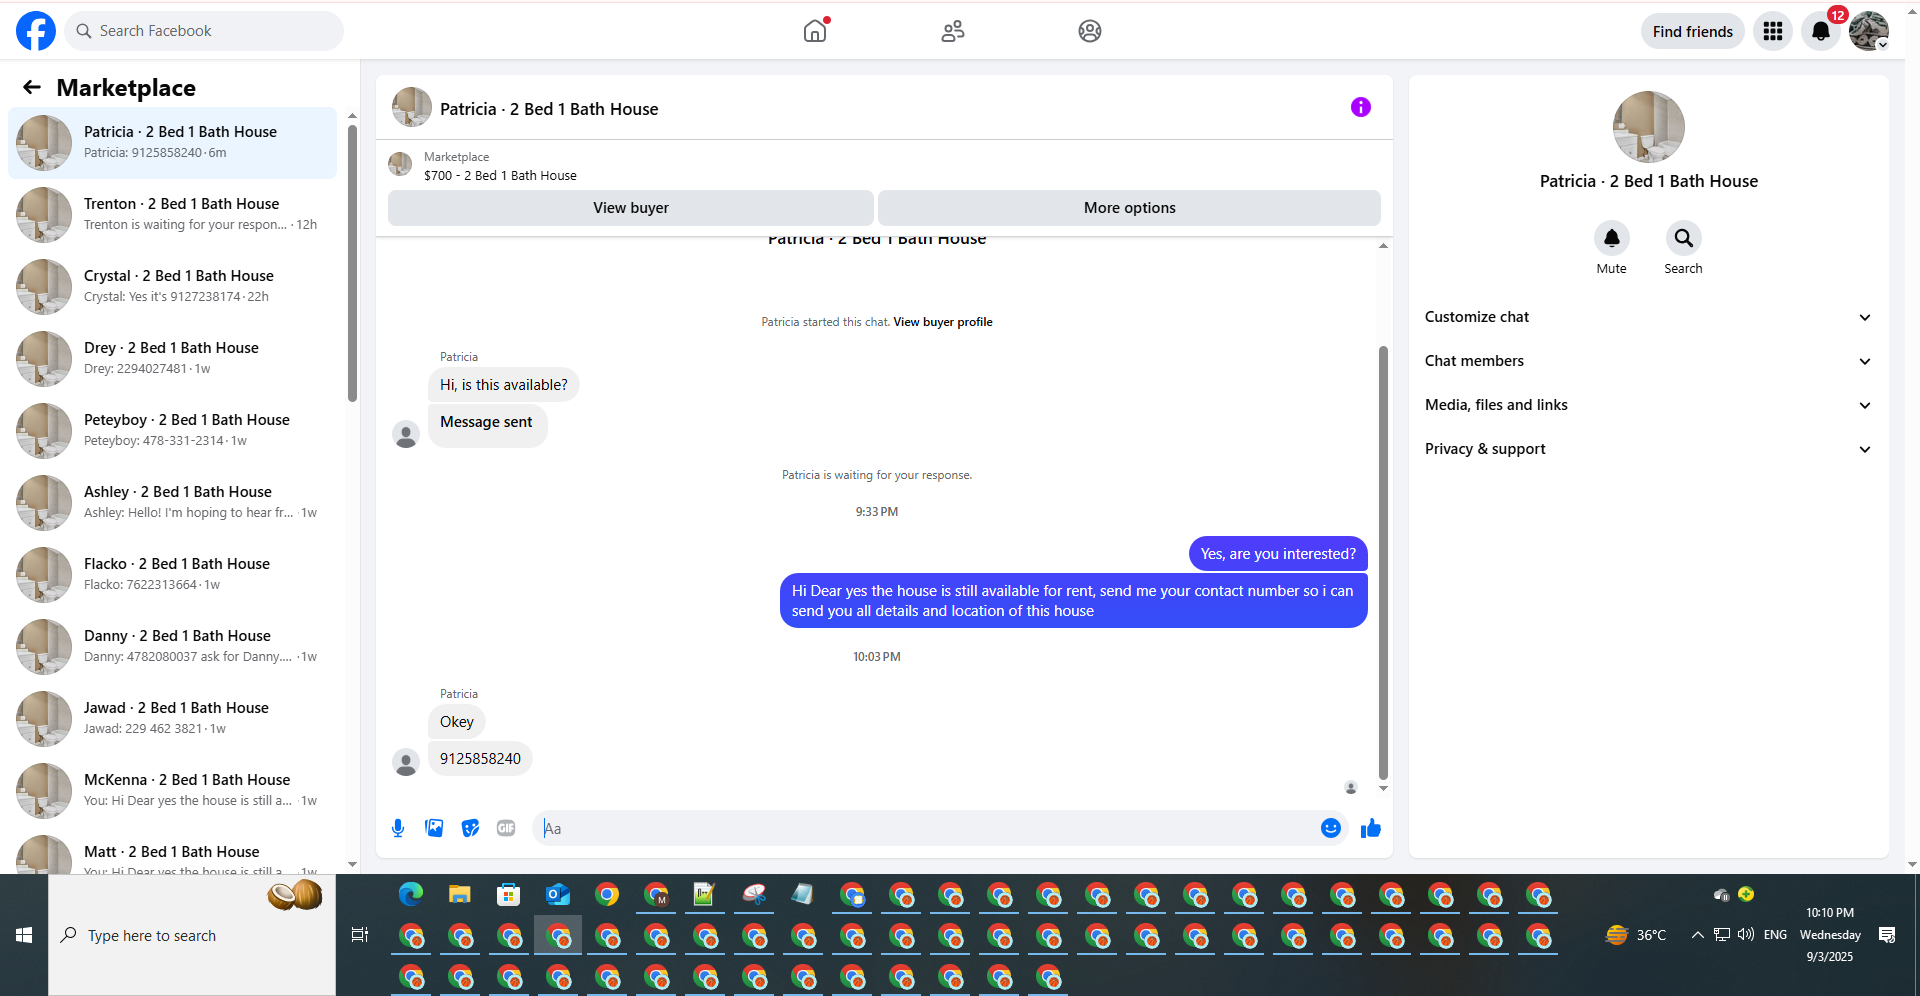1920x996 pixels.
Task: Open the Friends icon in top navigation
Action: (953, 31)
